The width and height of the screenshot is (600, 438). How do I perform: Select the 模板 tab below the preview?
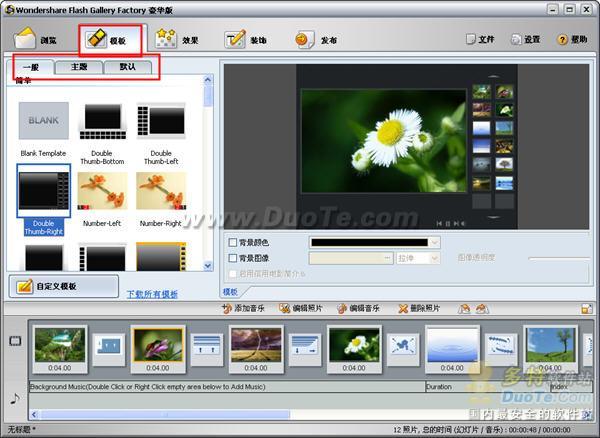230,292
